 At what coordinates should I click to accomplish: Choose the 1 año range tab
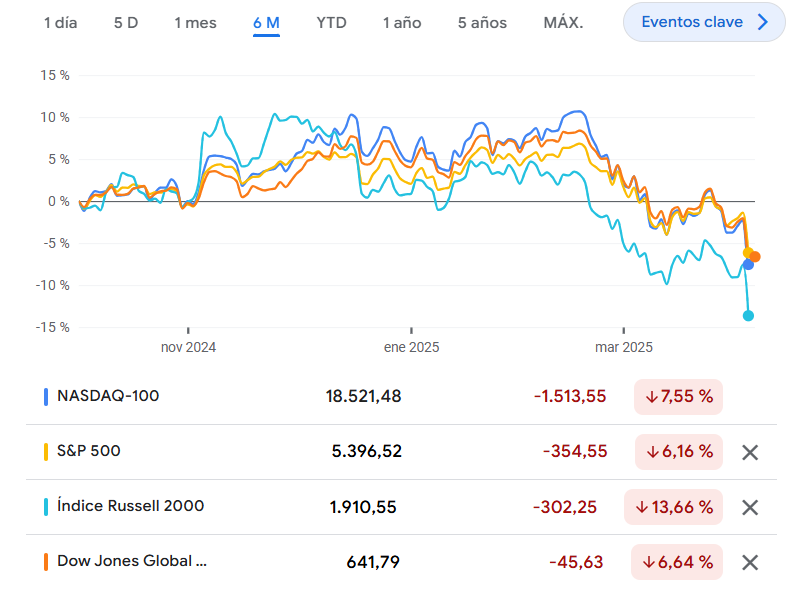click(402, 23)
